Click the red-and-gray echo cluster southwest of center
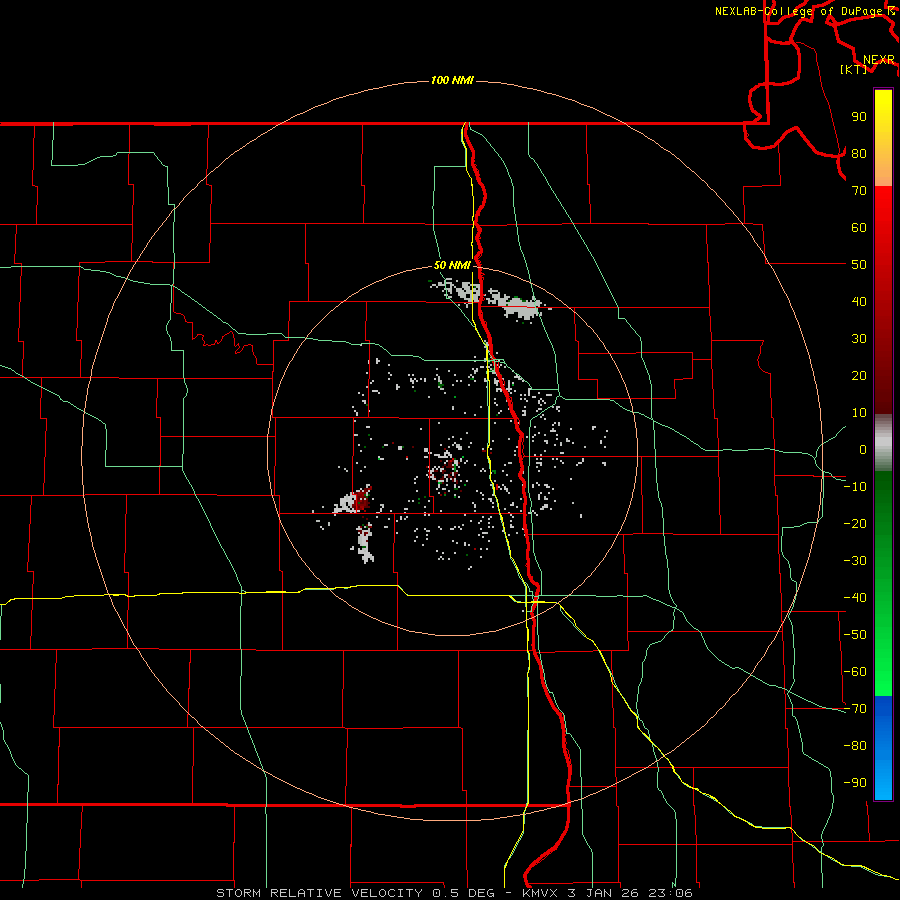 tap(354, 501)
